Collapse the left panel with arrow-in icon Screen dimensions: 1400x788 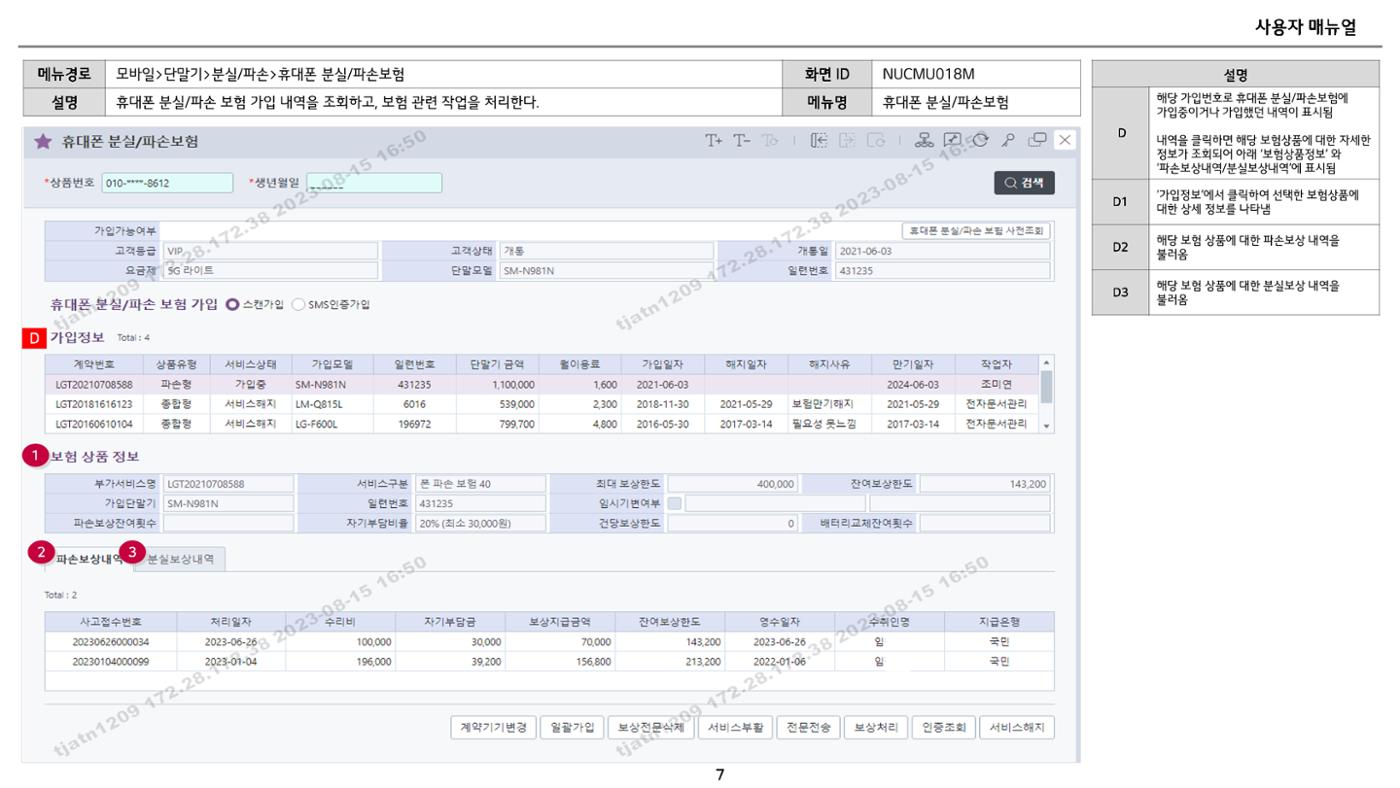819,141
